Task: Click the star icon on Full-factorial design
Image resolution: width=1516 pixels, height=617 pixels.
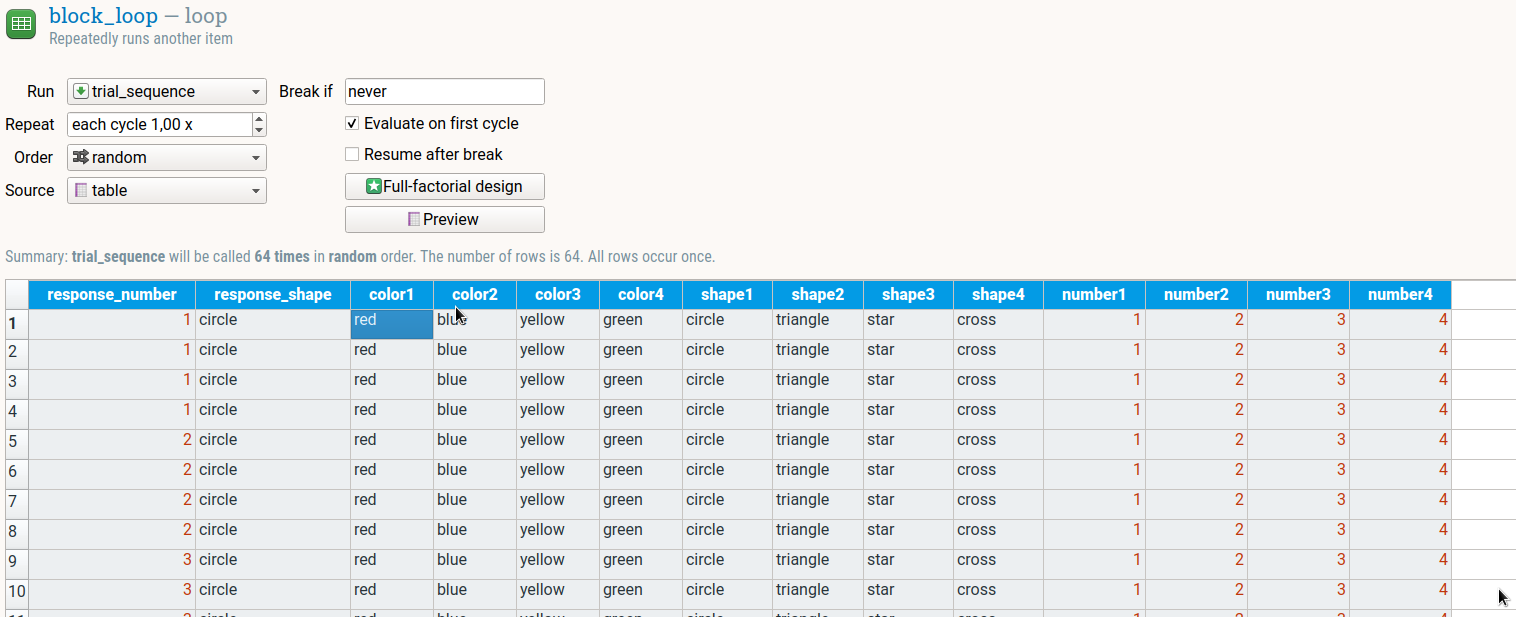Action: [x=374, y=186]
